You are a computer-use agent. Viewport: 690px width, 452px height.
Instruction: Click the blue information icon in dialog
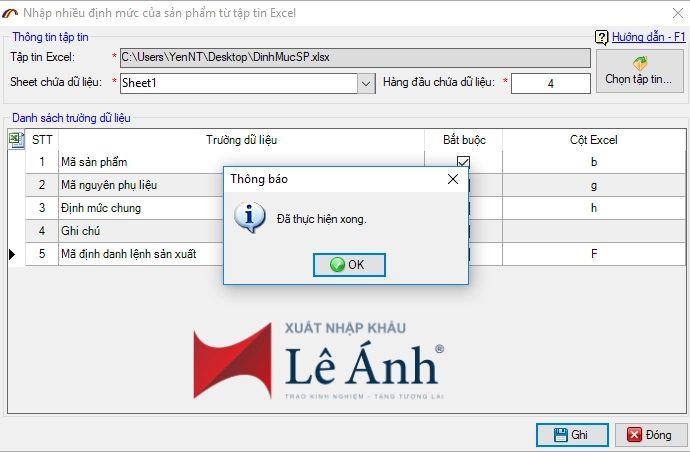click(249, 217)
